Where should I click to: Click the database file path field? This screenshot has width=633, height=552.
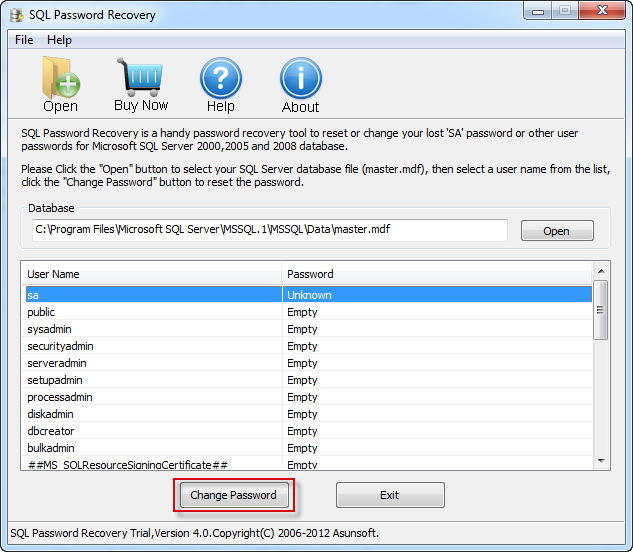click(270, 230)
